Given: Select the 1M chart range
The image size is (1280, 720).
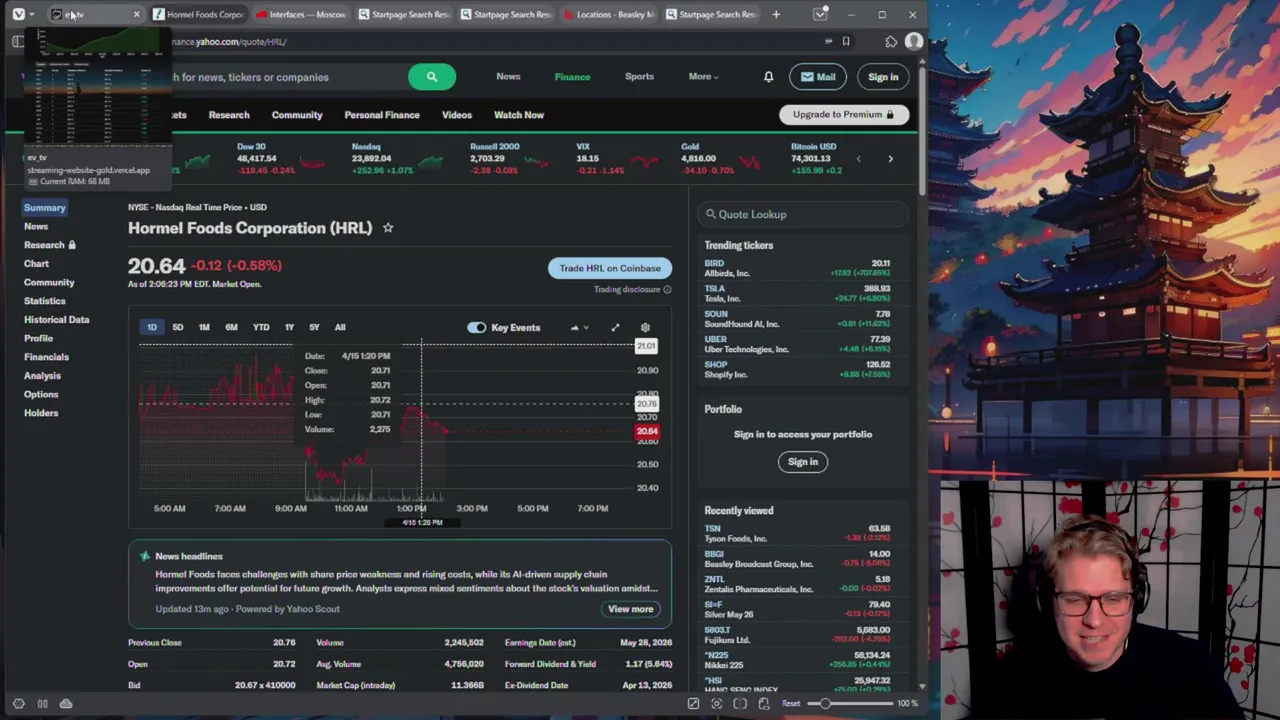Looking at the screenshot, I should [x=204, y=328].
